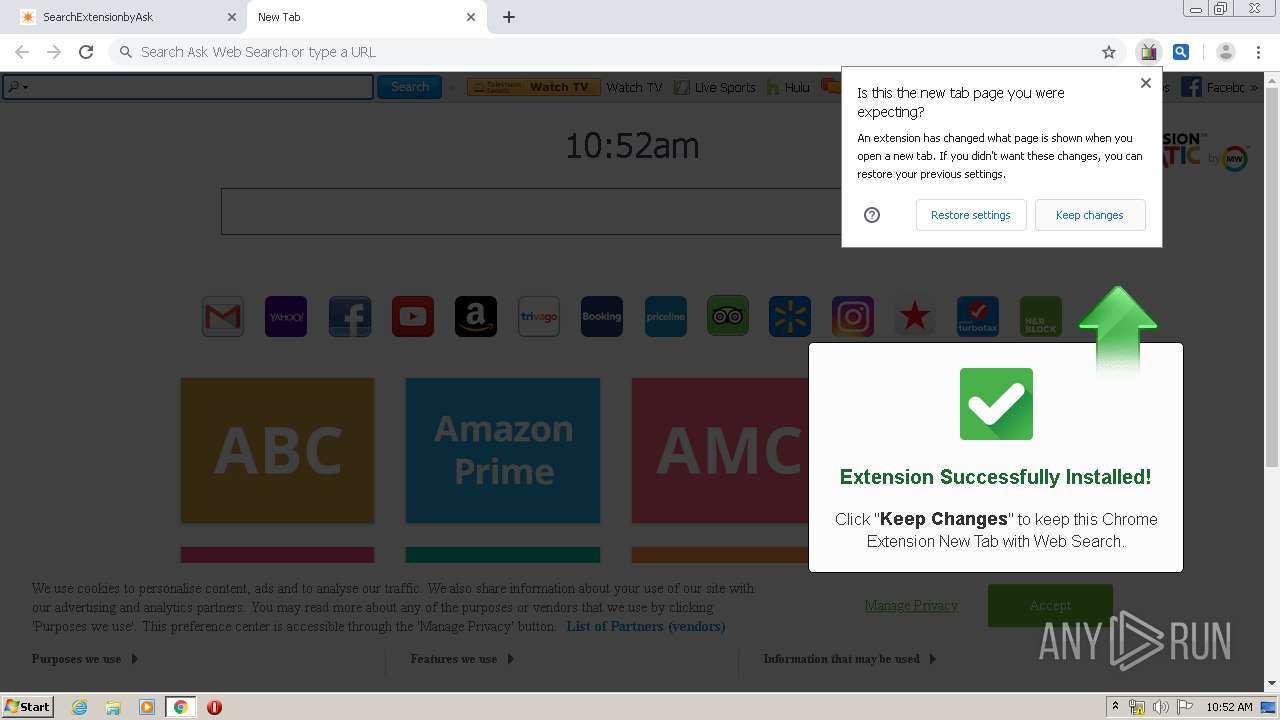Reload the current page

(x=86, y=52)
